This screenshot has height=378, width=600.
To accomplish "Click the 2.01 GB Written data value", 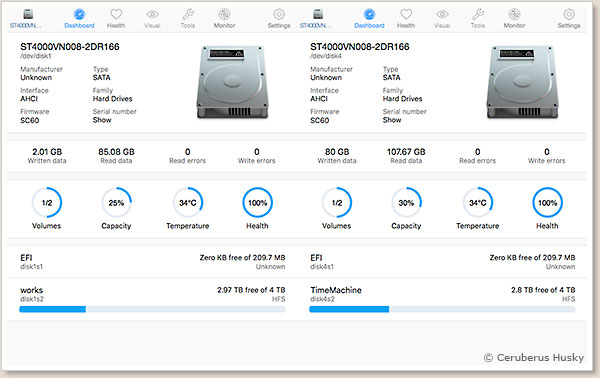I will (x=47, y=152).
